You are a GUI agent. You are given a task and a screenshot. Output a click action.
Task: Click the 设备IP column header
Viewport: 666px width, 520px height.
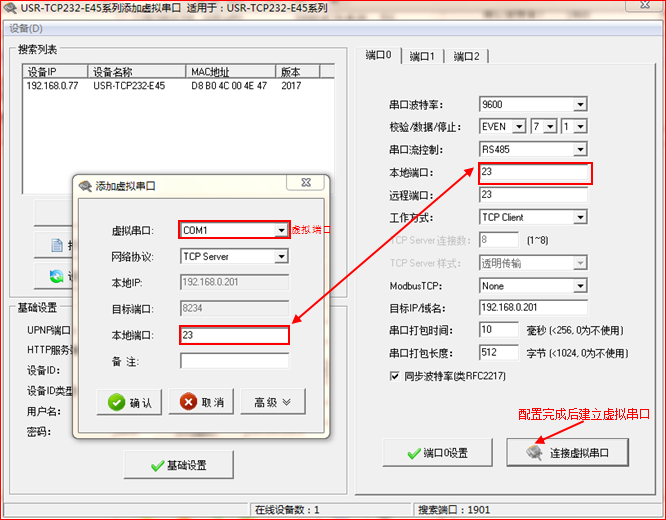[55, 71]
